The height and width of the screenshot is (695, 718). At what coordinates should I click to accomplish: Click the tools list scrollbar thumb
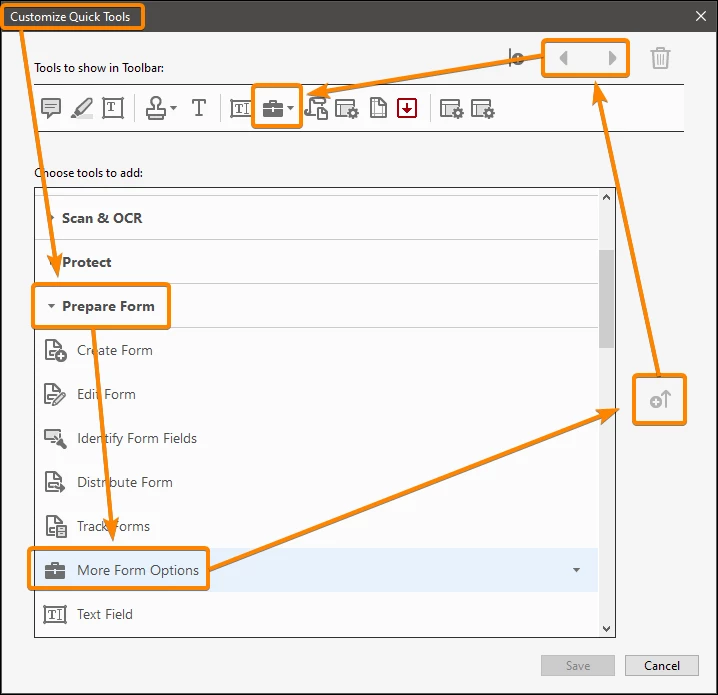tap(607, 299)
